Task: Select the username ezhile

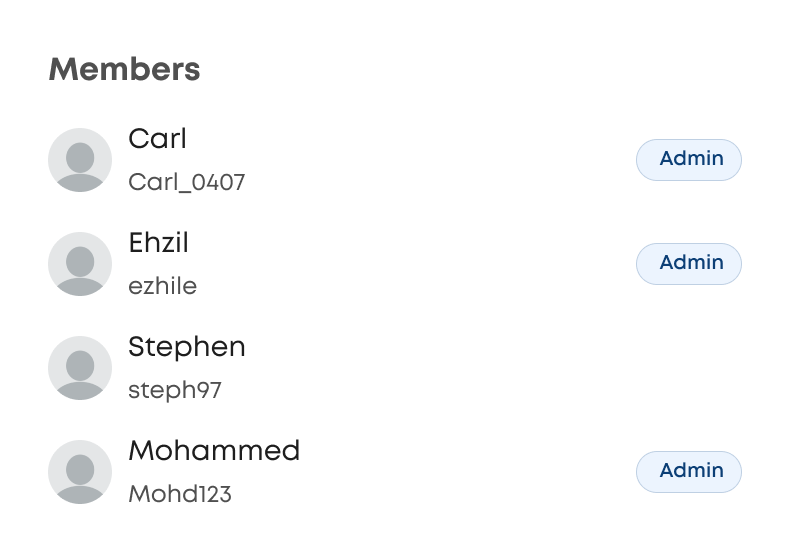Action: point(163,287)
